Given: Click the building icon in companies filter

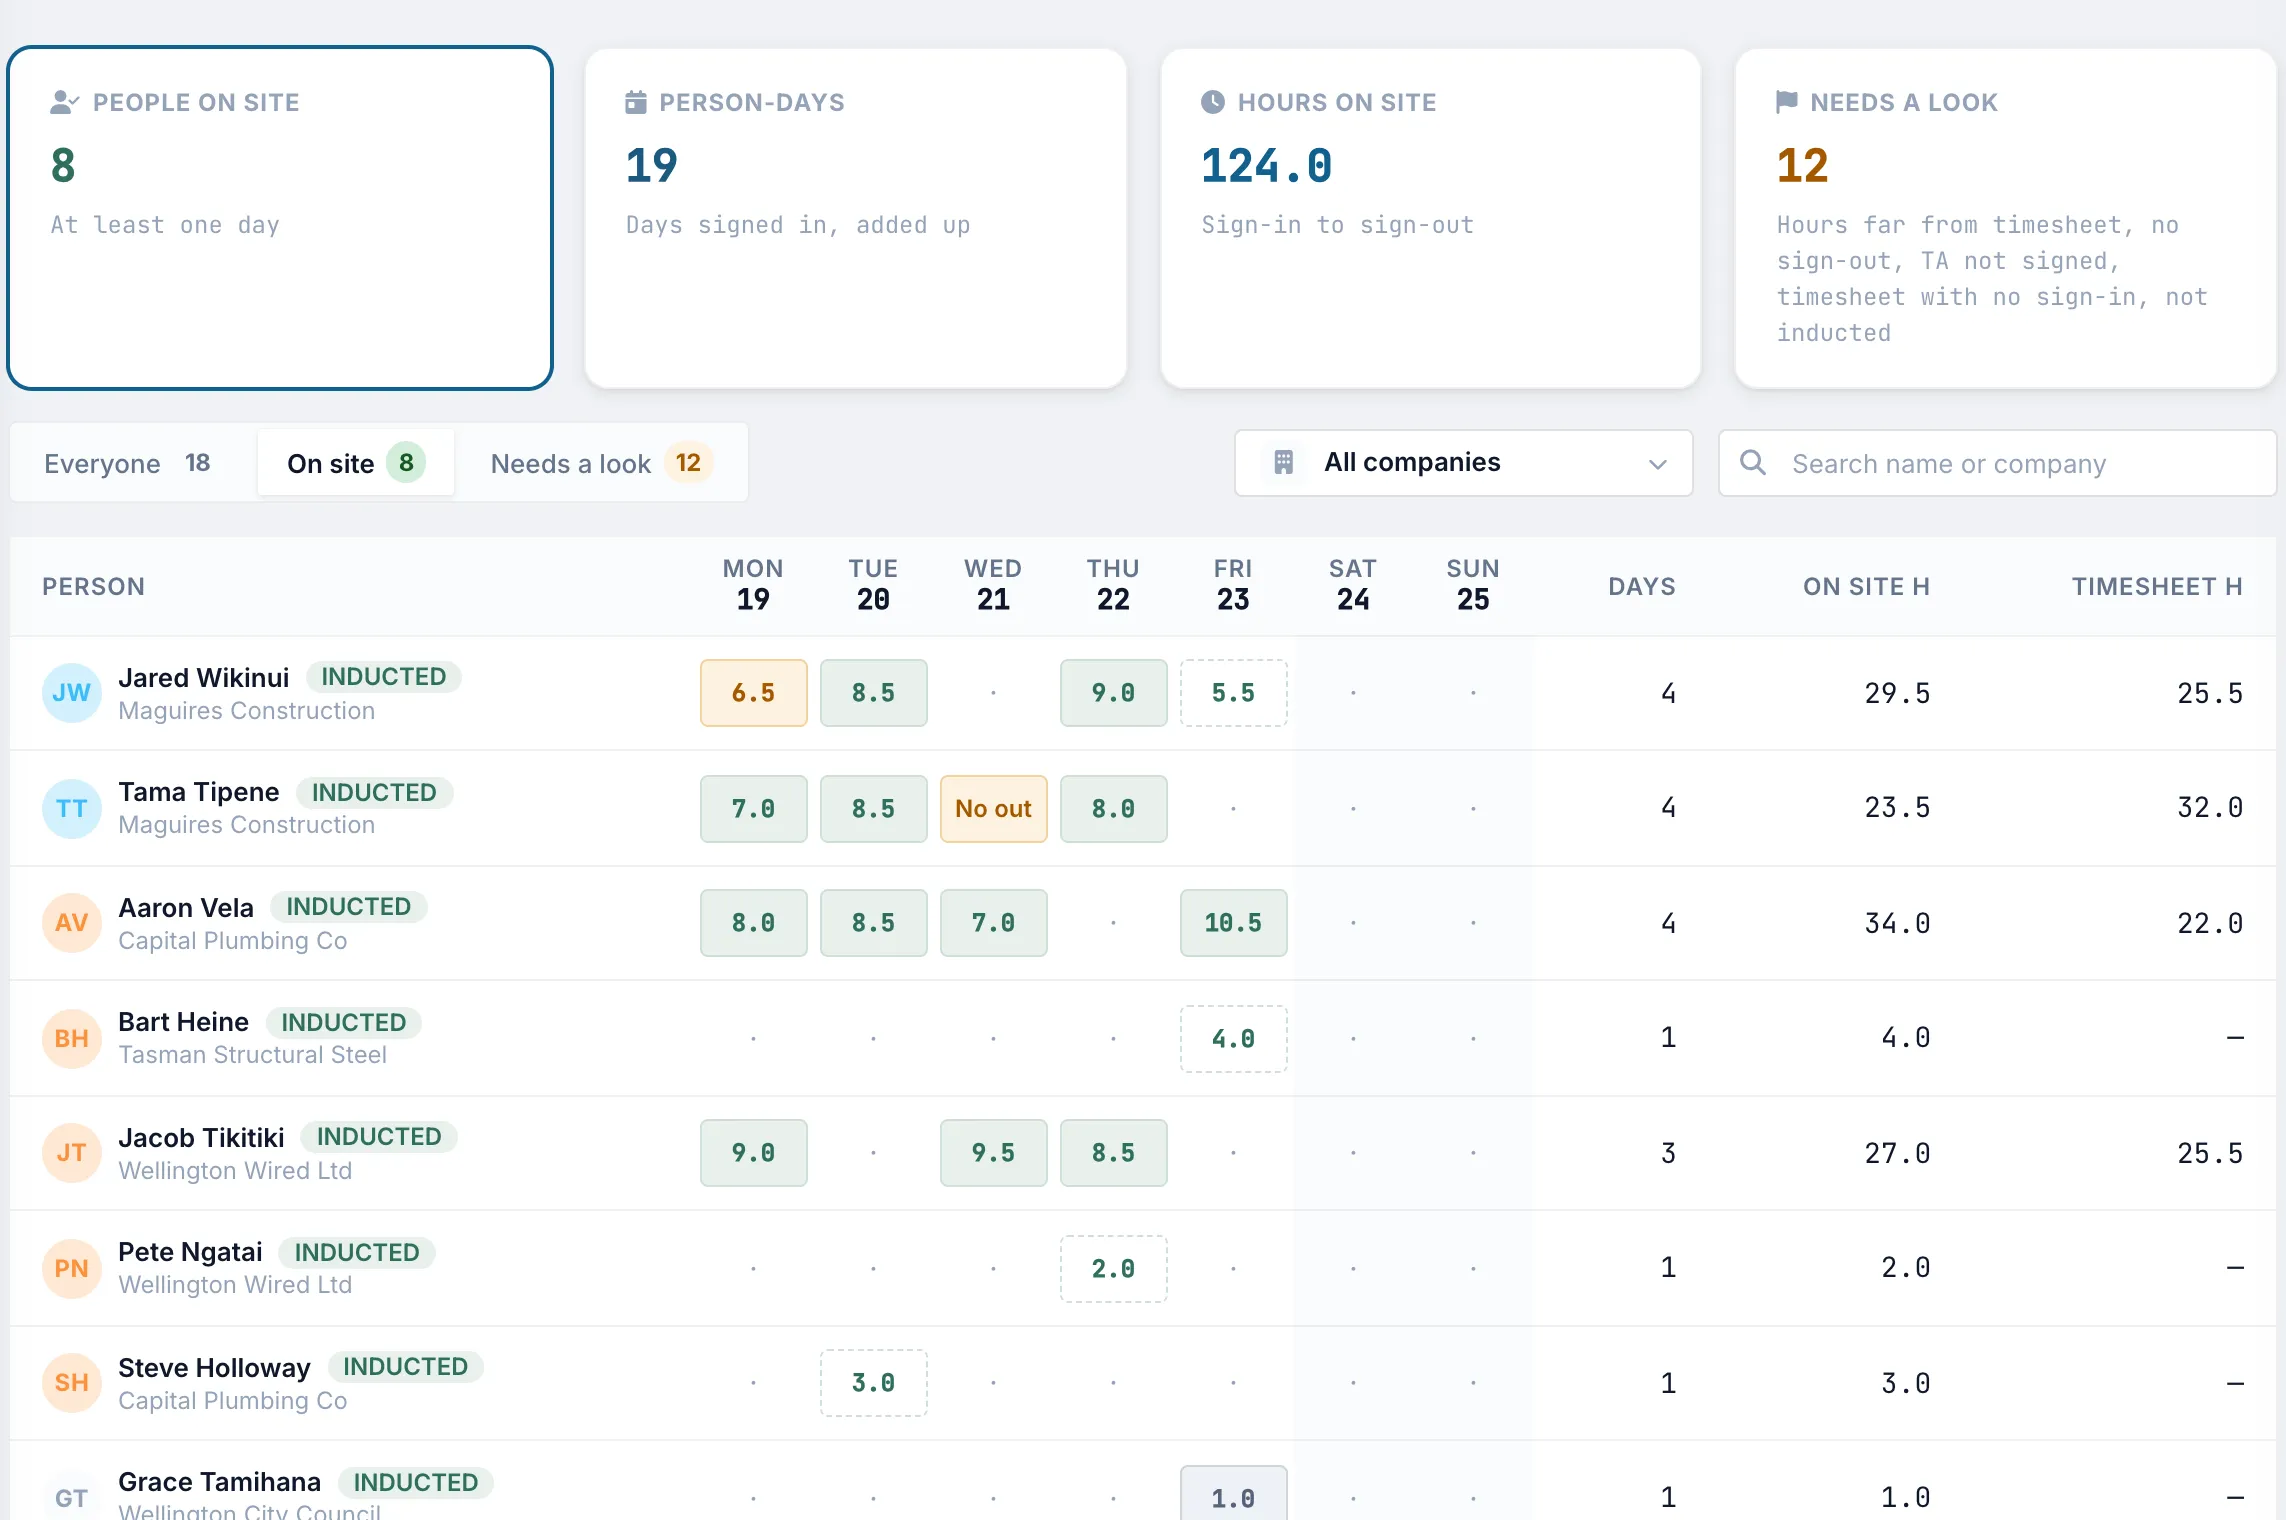Looking at the screenshot, I should [x=1284, y=462].
